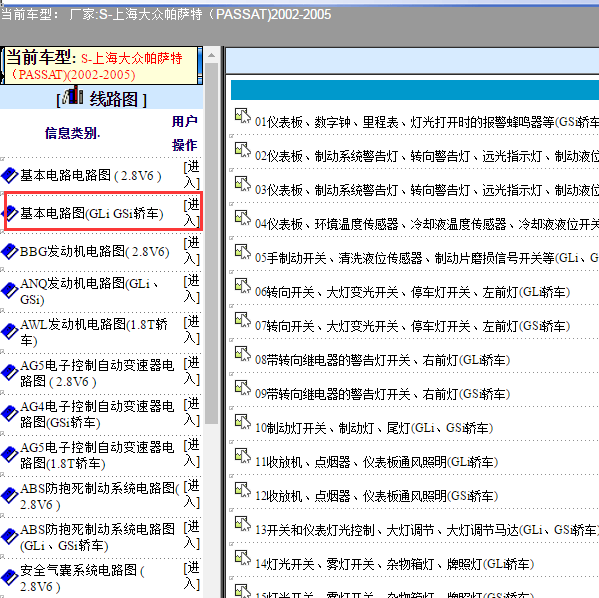Select BBG发动机电路图( 2.8V6) category
Viewport: 599px width, 598px height.
(94, 251)
